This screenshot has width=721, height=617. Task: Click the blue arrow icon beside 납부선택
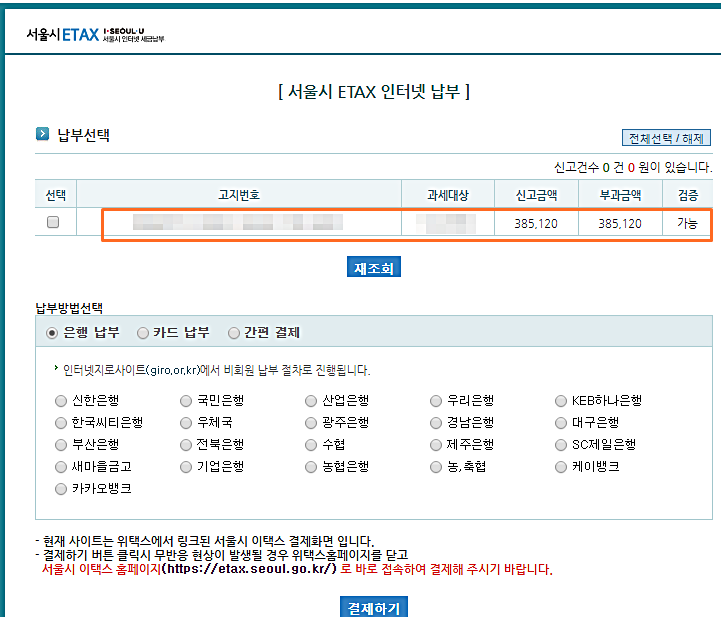pos(42,134)
